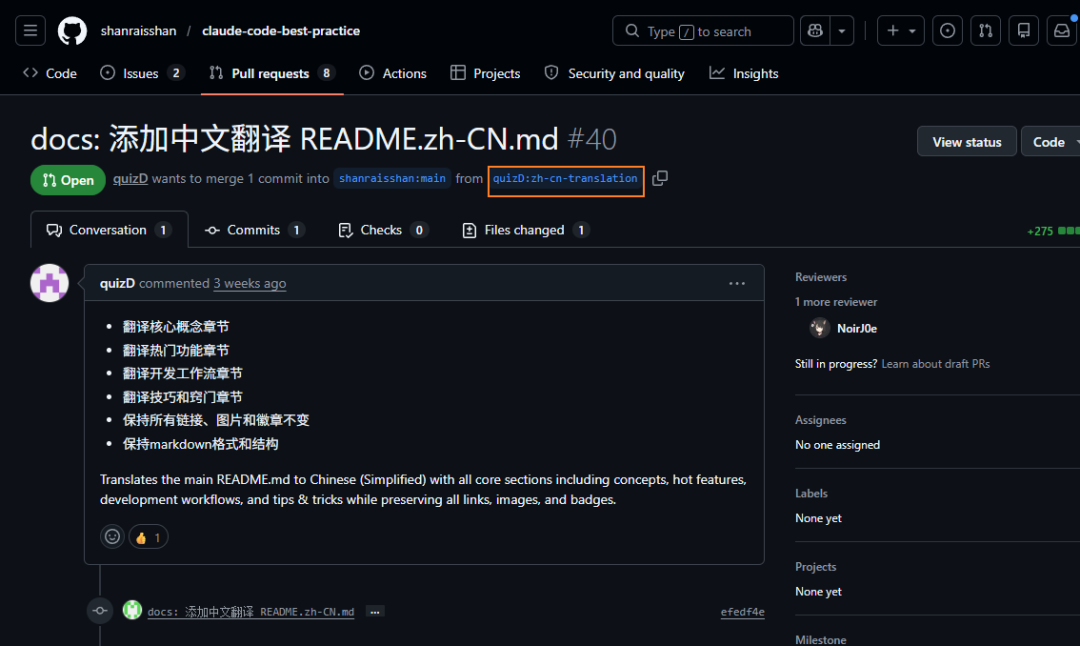Click the 1 more reviewer text

836,302
